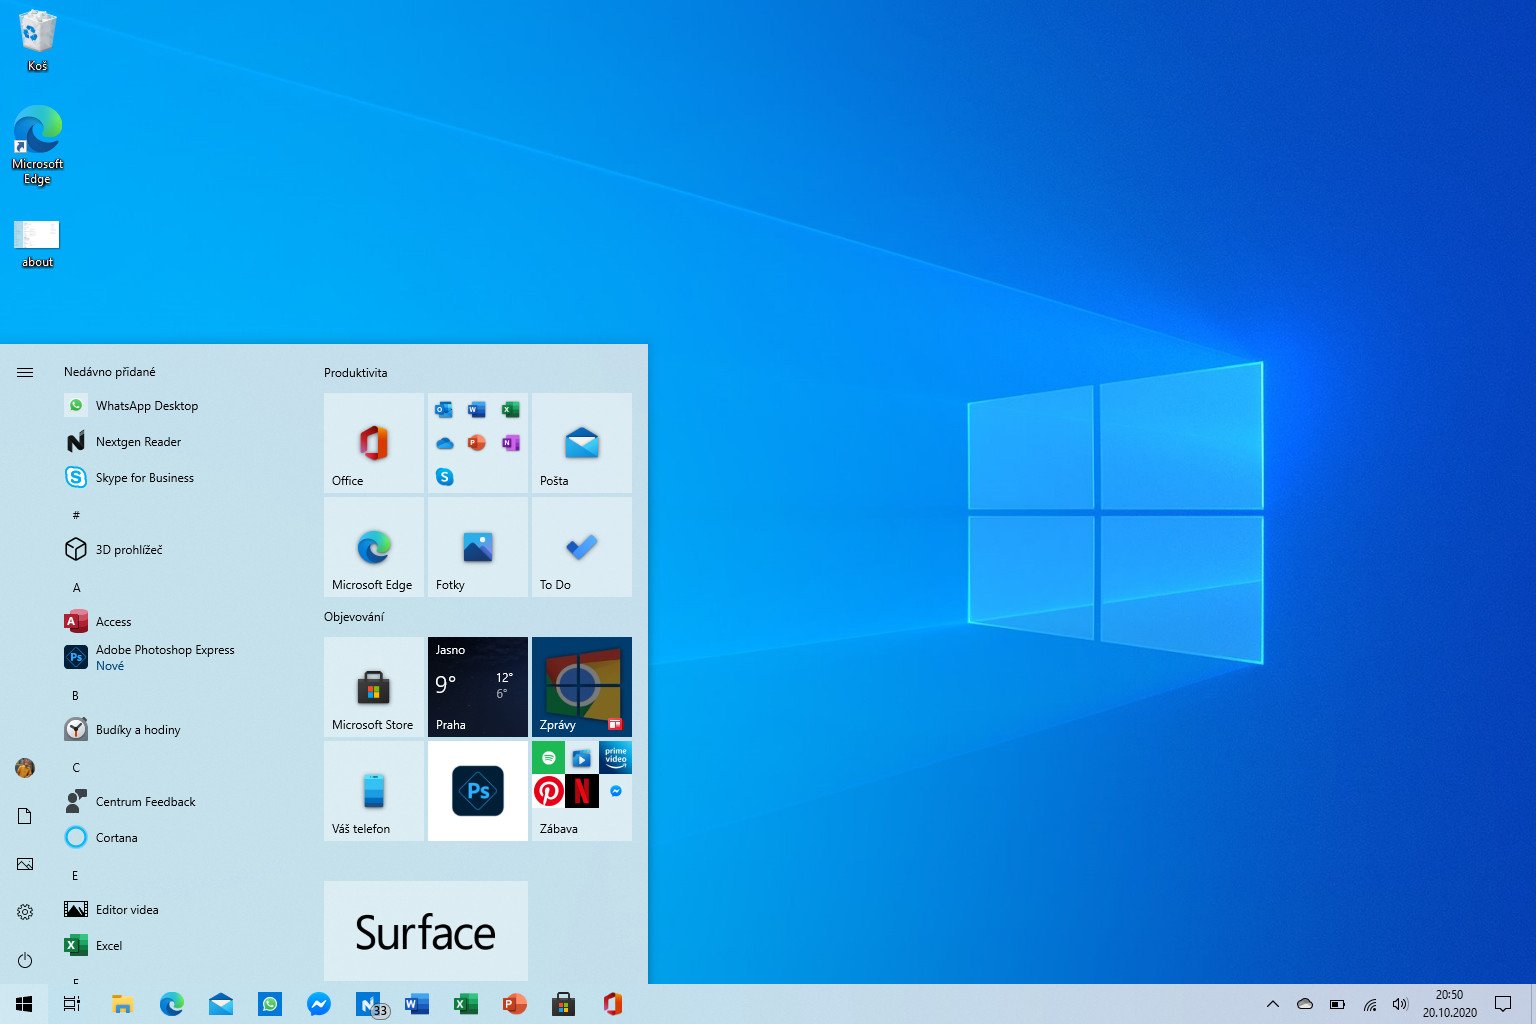Open Wi-Fi network flyout in system tray
This screenshot has height=1024, width=1536.
[1369, 1004]
